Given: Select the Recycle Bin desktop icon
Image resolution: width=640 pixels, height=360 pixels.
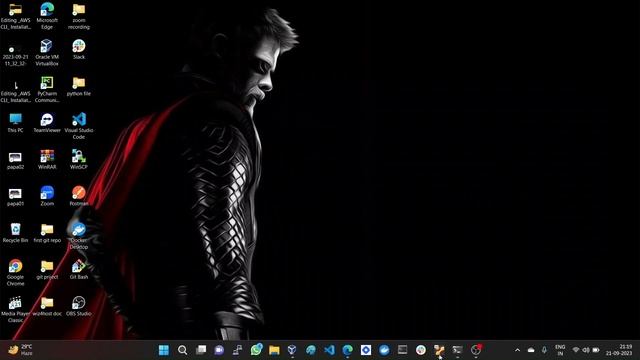Looking at the screenshot, I should click(16, 233).
